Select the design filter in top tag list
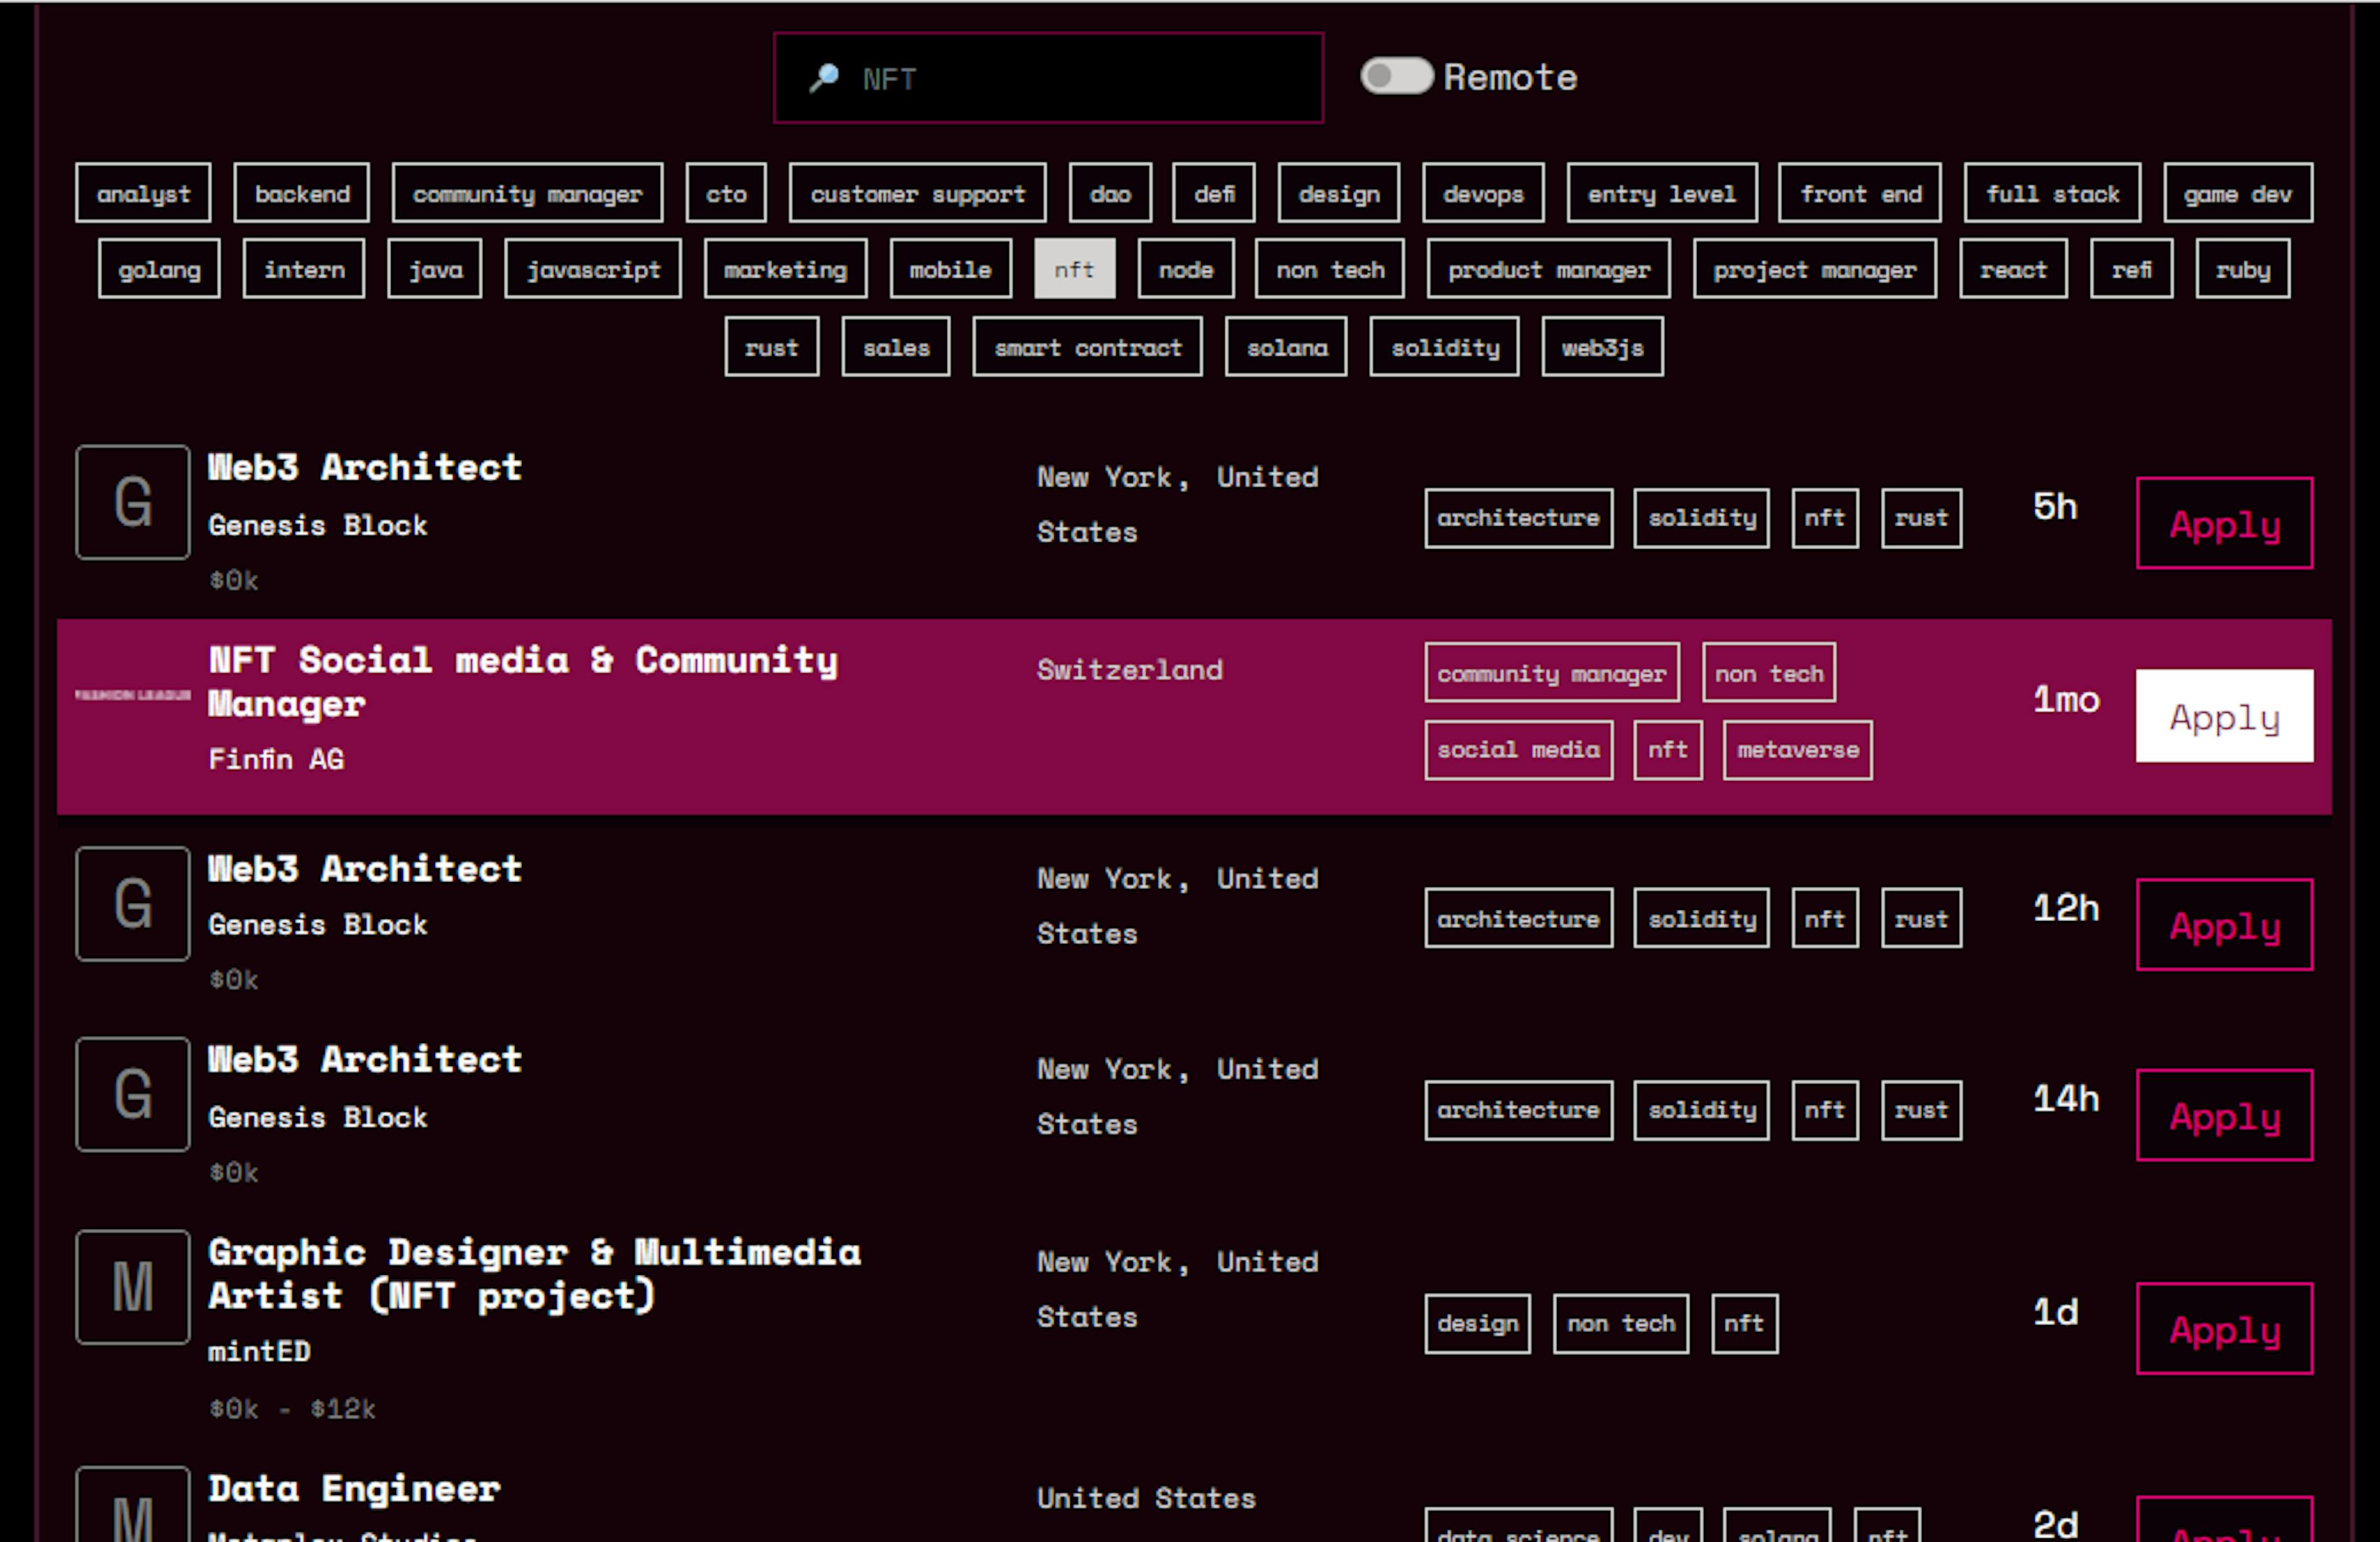This screenshot has width=2380, height=1542. (x=1338, y=193)
